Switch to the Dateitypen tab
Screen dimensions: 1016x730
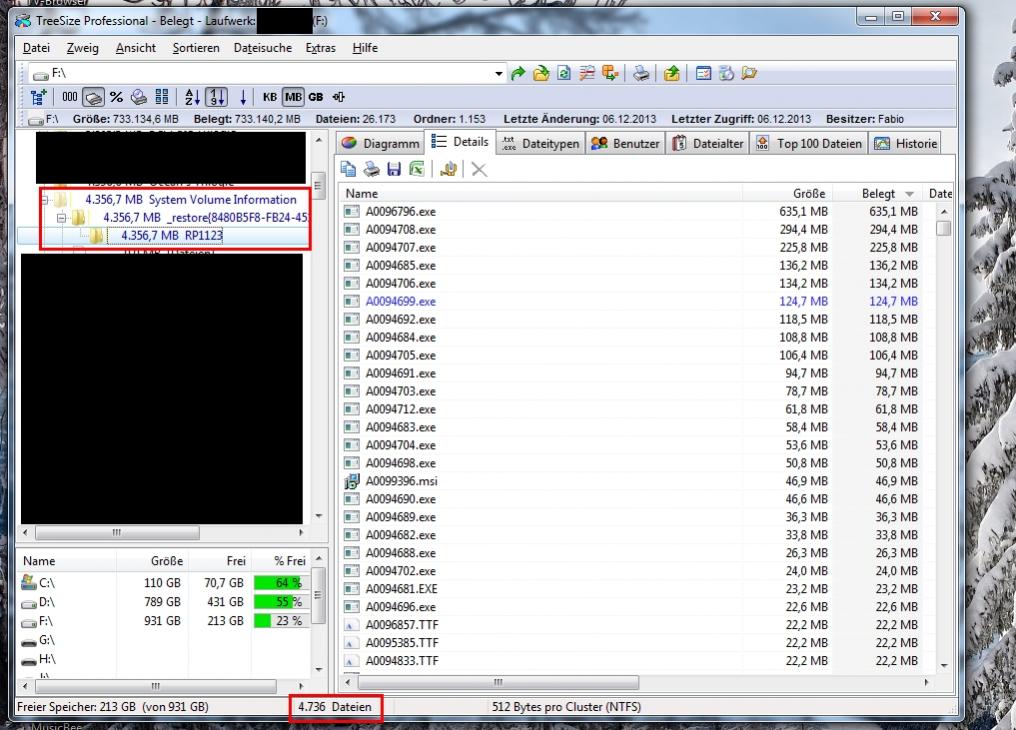(540, 143)
